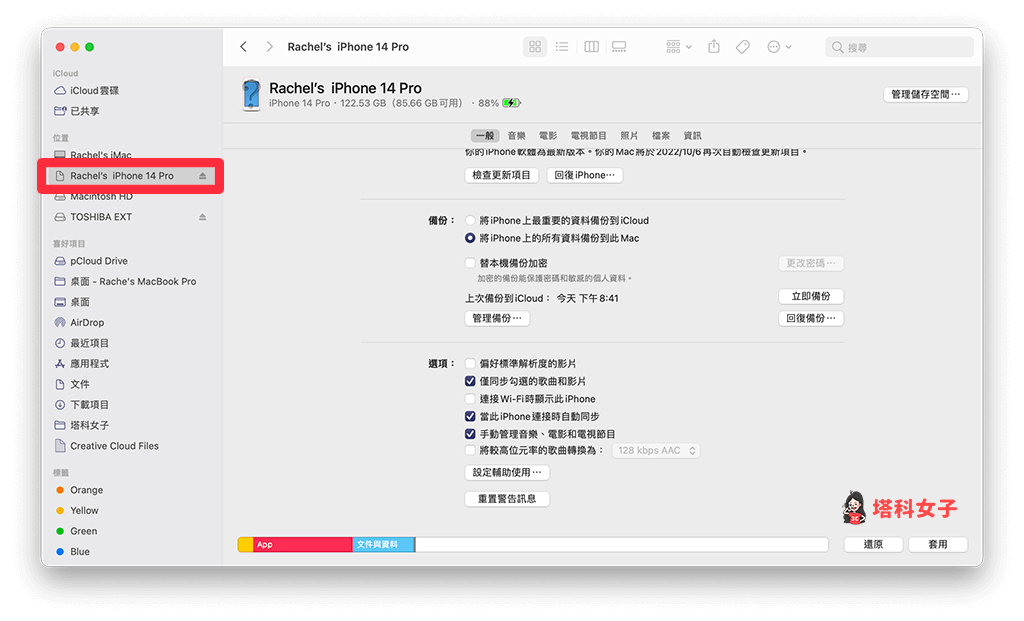Toggle 當此 iPhone 連接時自動同步 checkbox
The height and width of the screenshot is (621, 1024).
[470, 416]
